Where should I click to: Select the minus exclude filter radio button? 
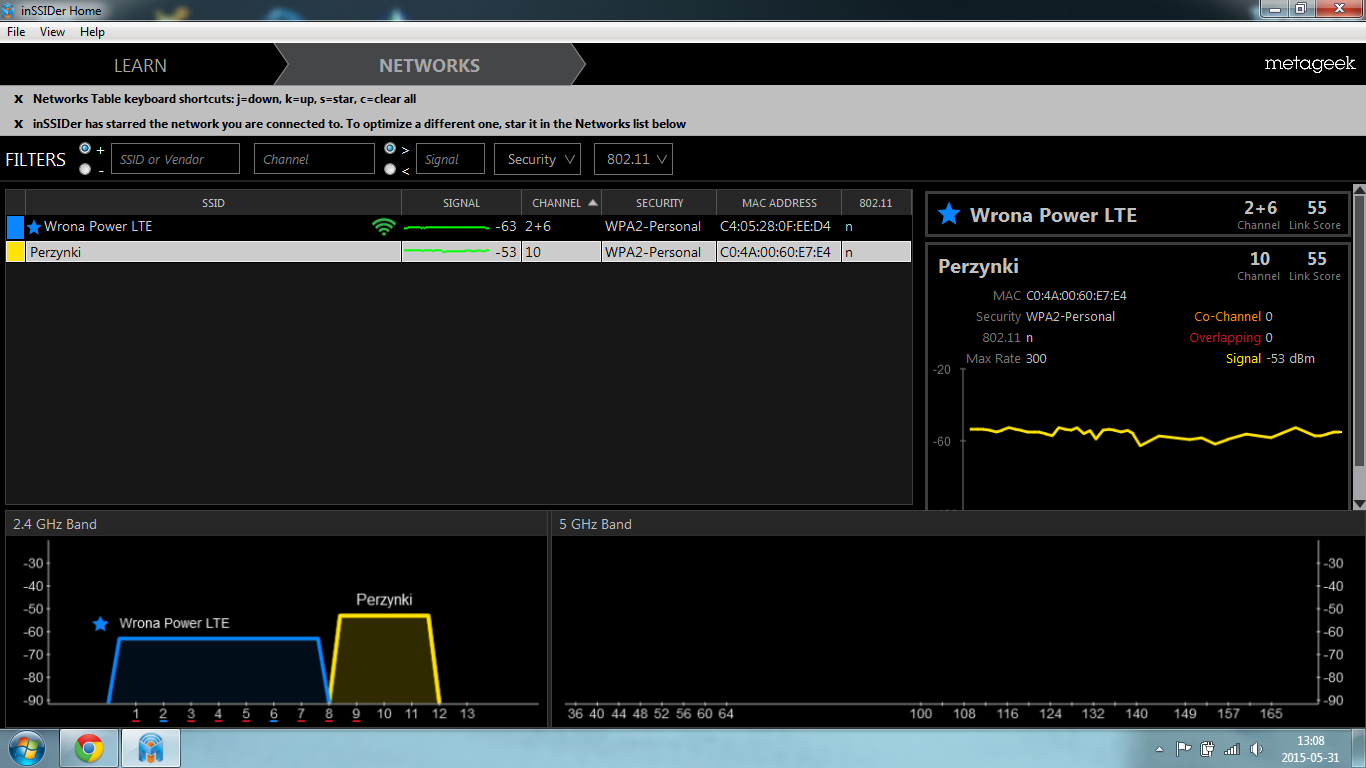pos(85,169)
